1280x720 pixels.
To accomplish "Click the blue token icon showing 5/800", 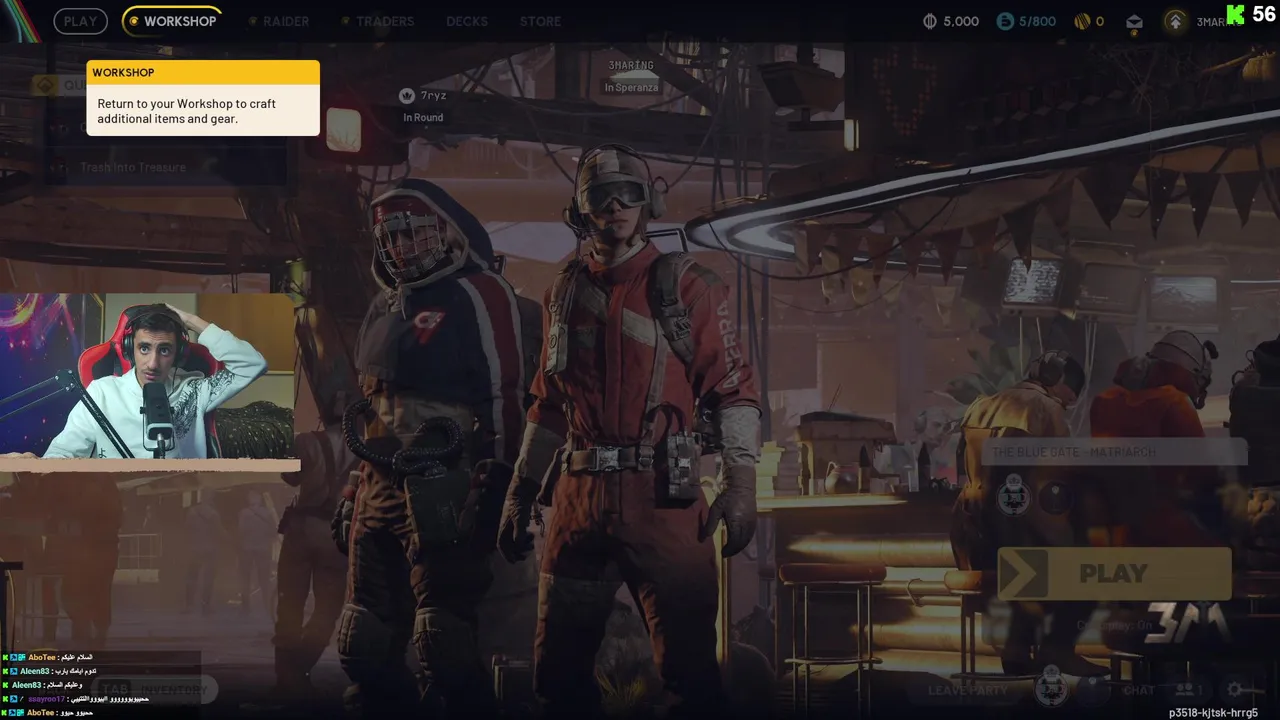I will pyautogui.click(x=1005, y=21).
